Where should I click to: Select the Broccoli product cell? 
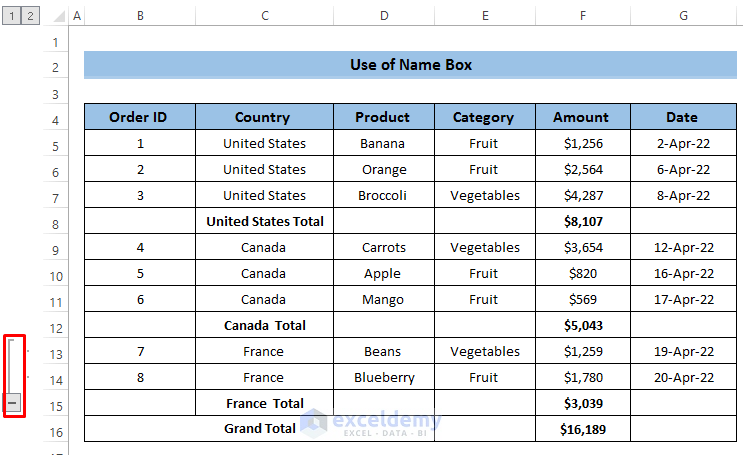click(383, 195)
